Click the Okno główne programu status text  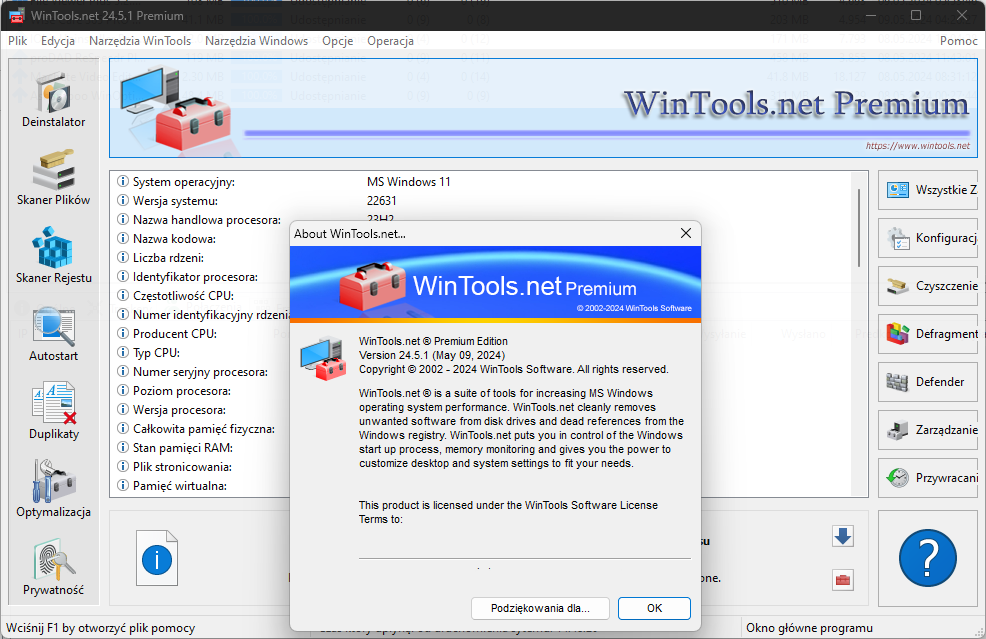(x=809, y=628)
